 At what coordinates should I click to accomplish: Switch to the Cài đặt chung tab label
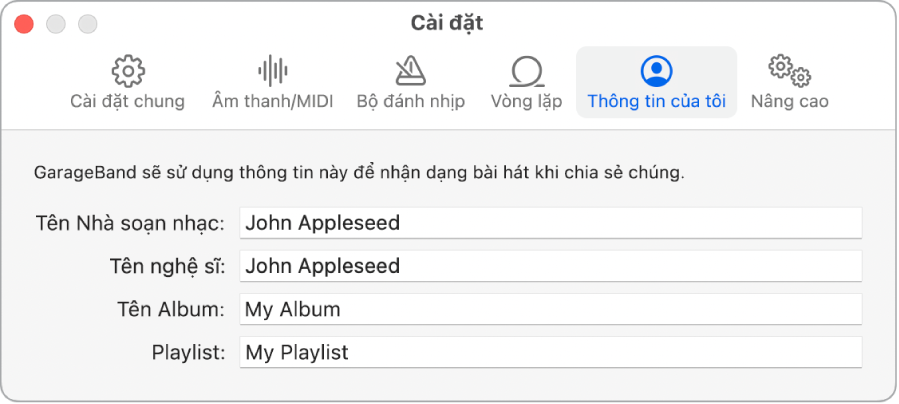point(128,101)
